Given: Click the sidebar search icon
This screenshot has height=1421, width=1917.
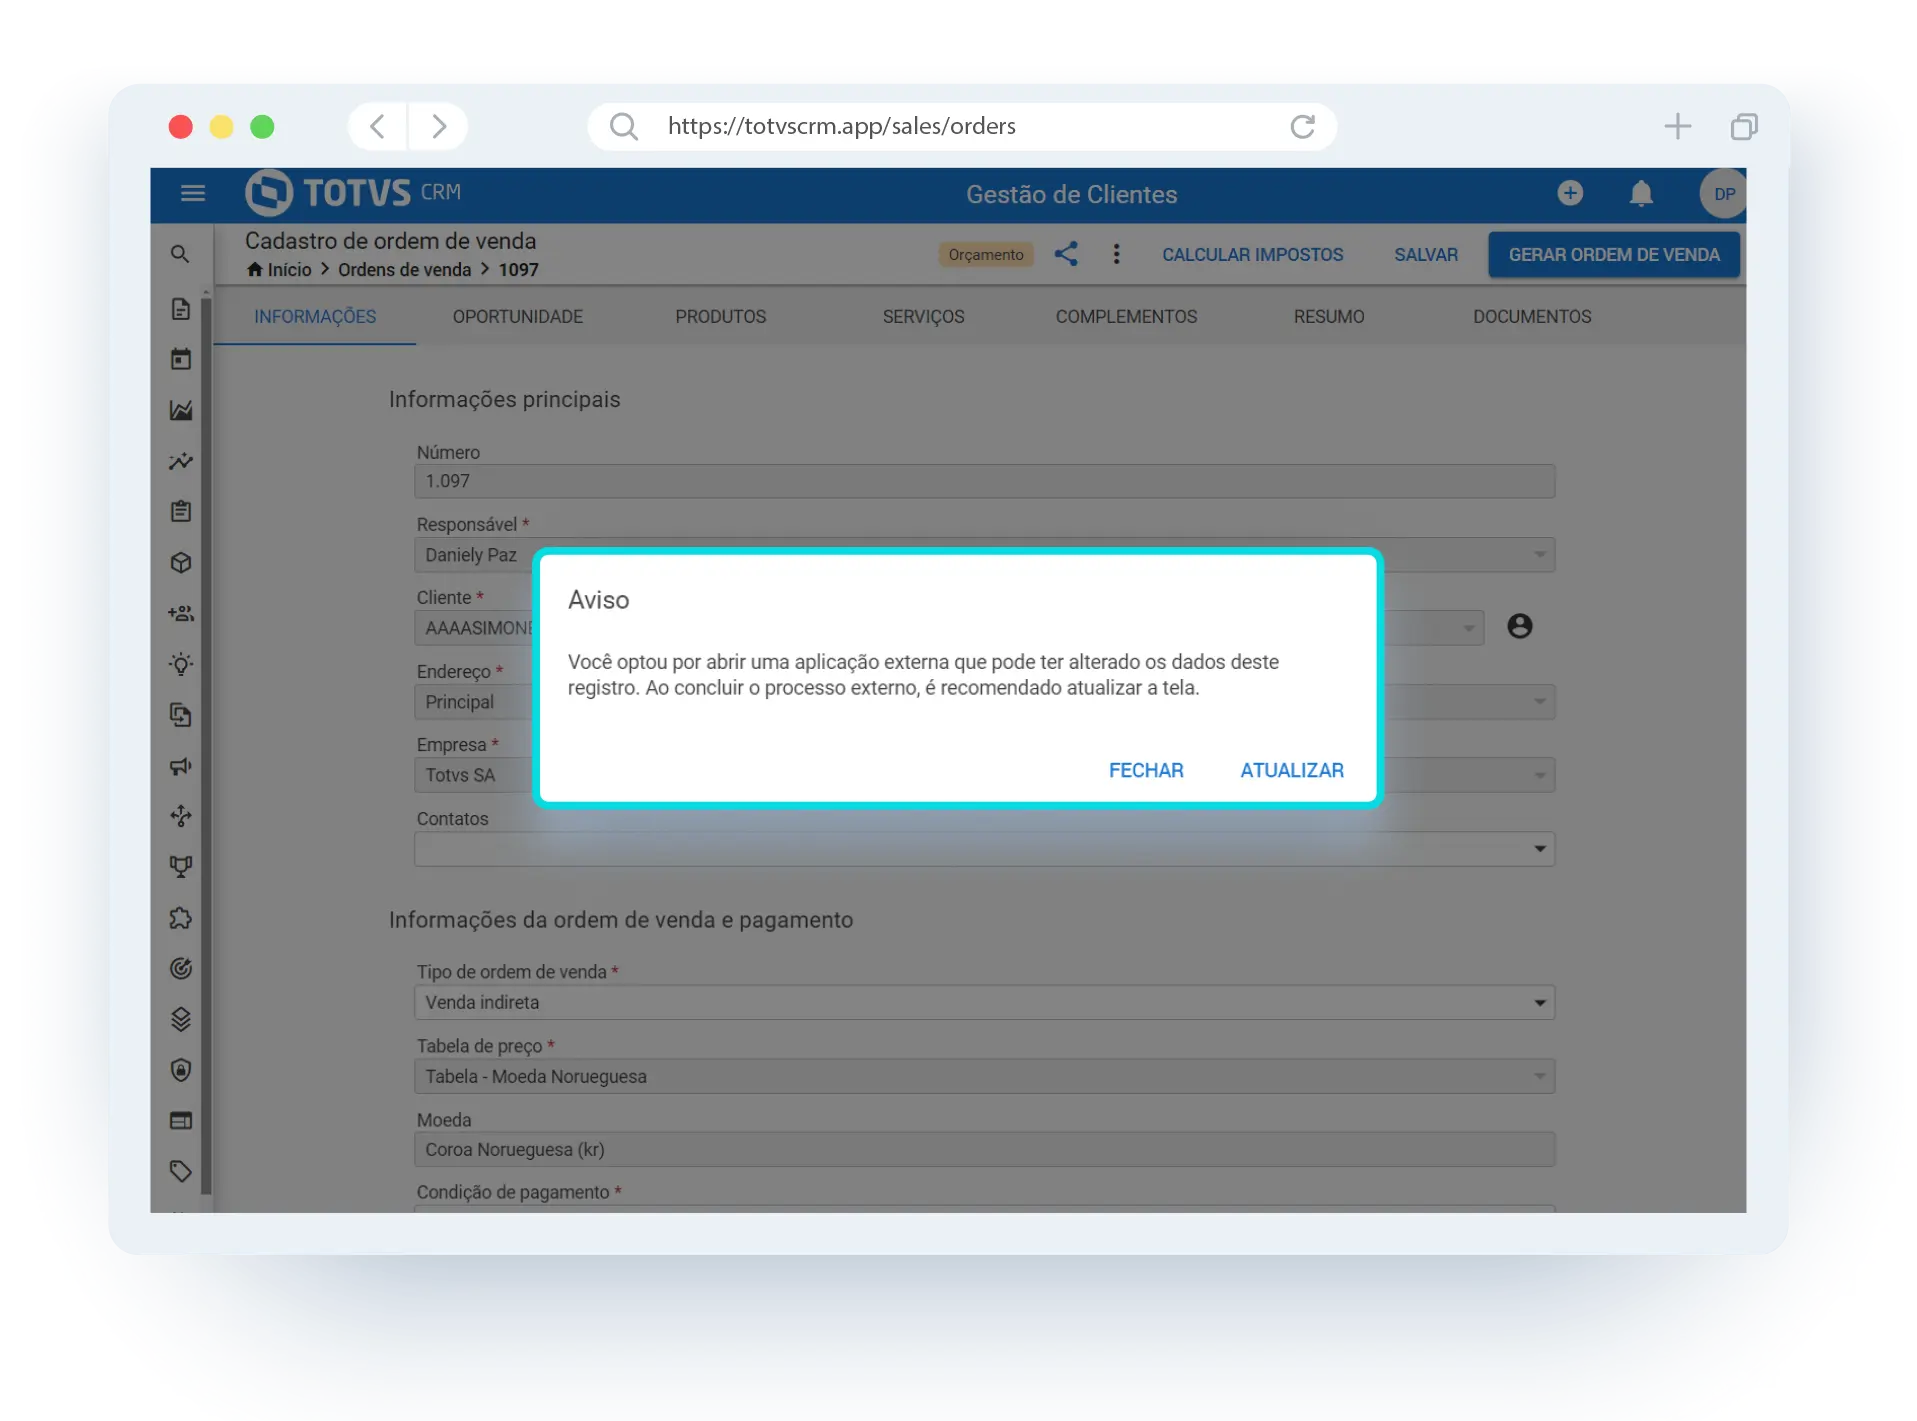Looking at the screenshot, I should (180, 254).
